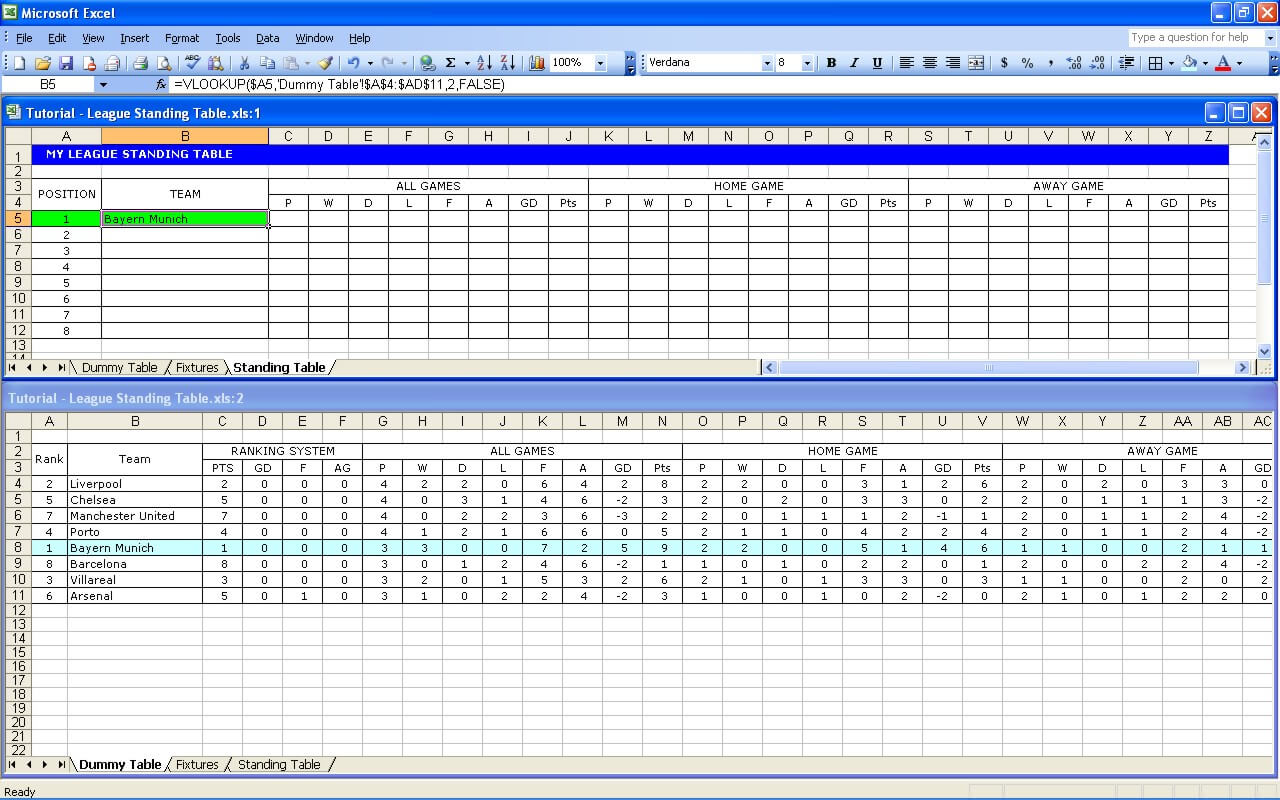Image resolution: width=1280 pixels, height=800 pixels.
Task: Apply Currency dollar style
Action: click(1004, 63)
